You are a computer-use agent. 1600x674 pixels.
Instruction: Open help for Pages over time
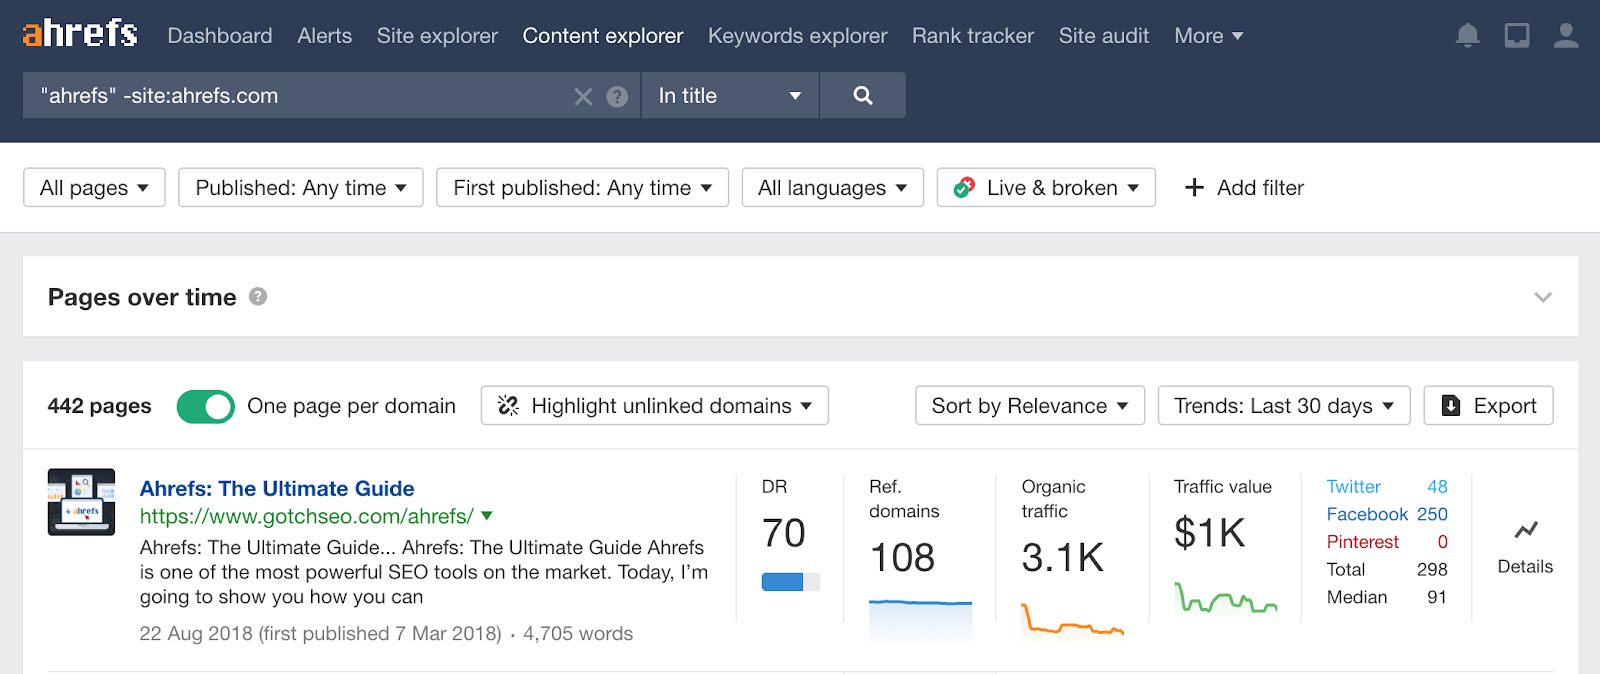click(258, 297)
